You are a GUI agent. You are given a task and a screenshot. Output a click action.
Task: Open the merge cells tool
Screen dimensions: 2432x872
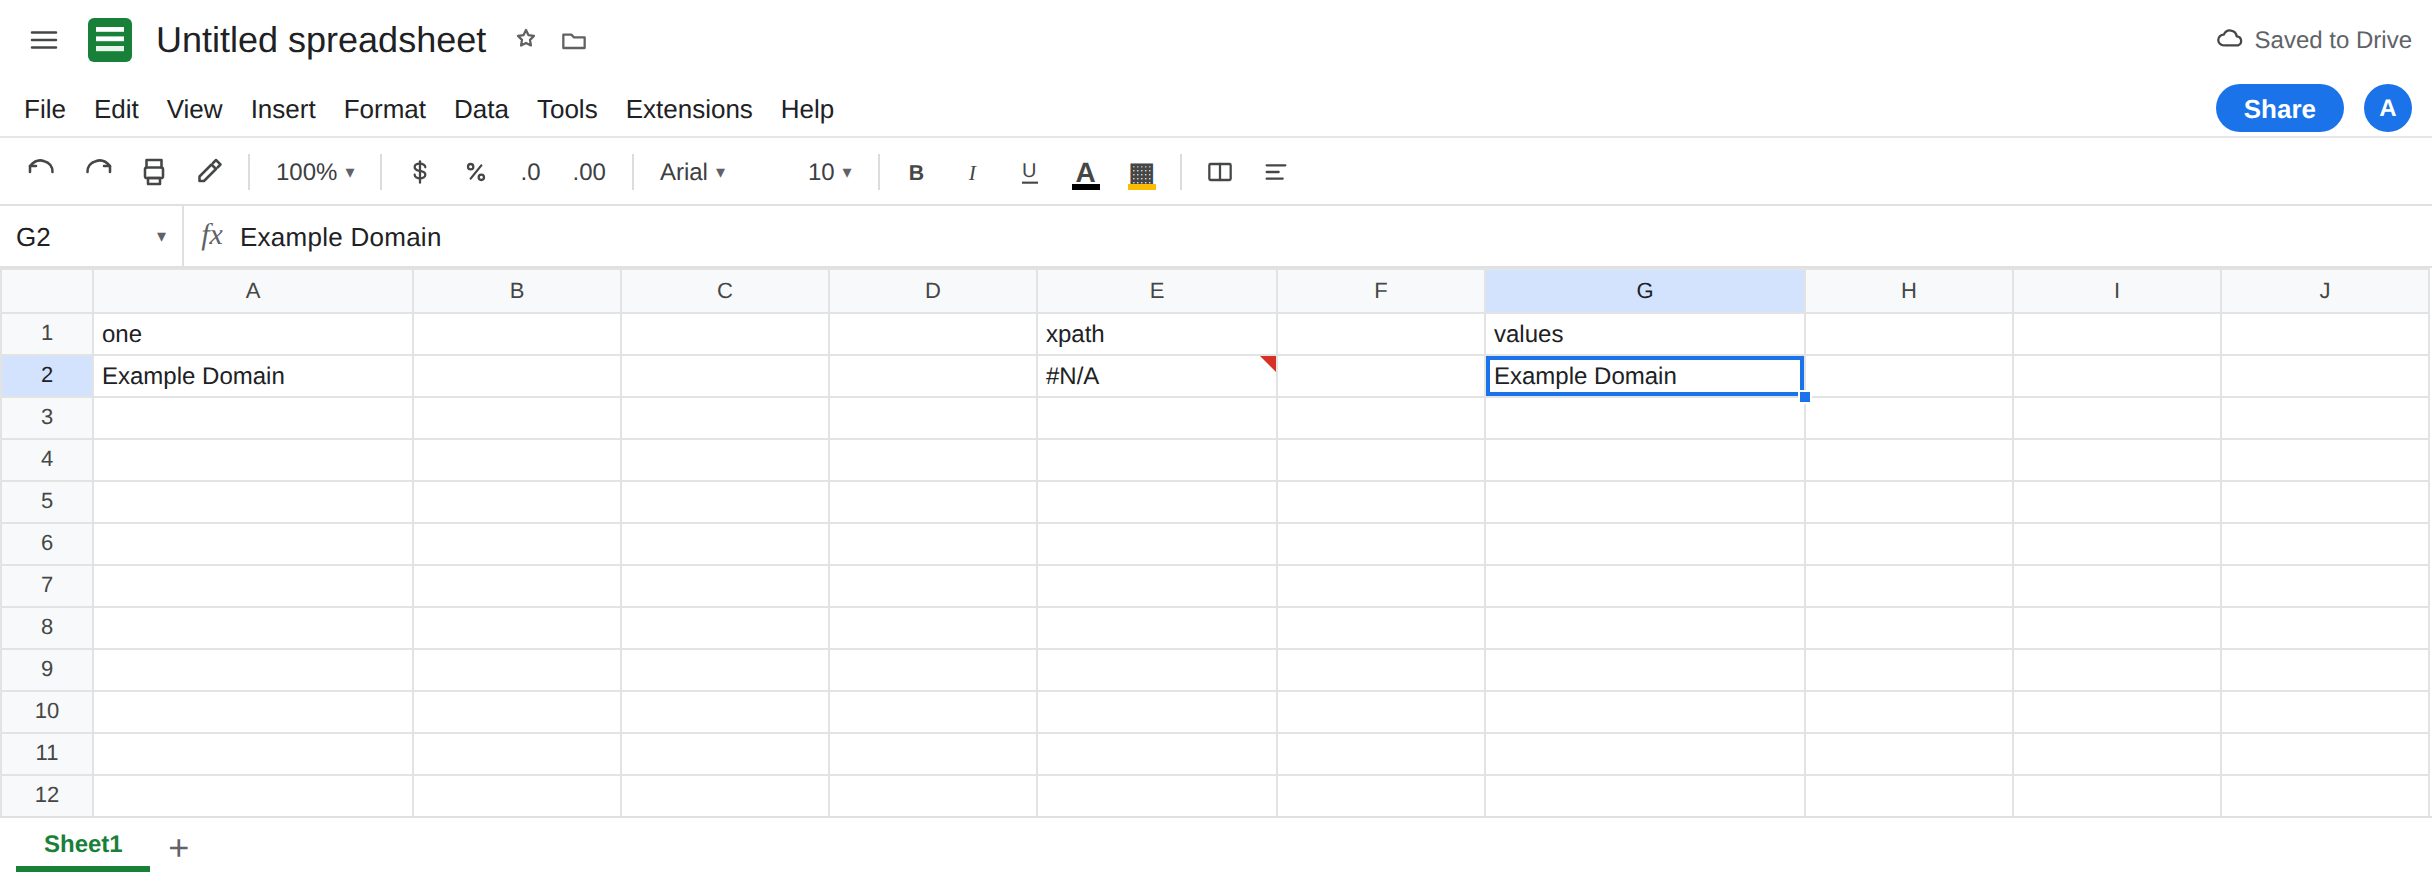coord(1220,172)
